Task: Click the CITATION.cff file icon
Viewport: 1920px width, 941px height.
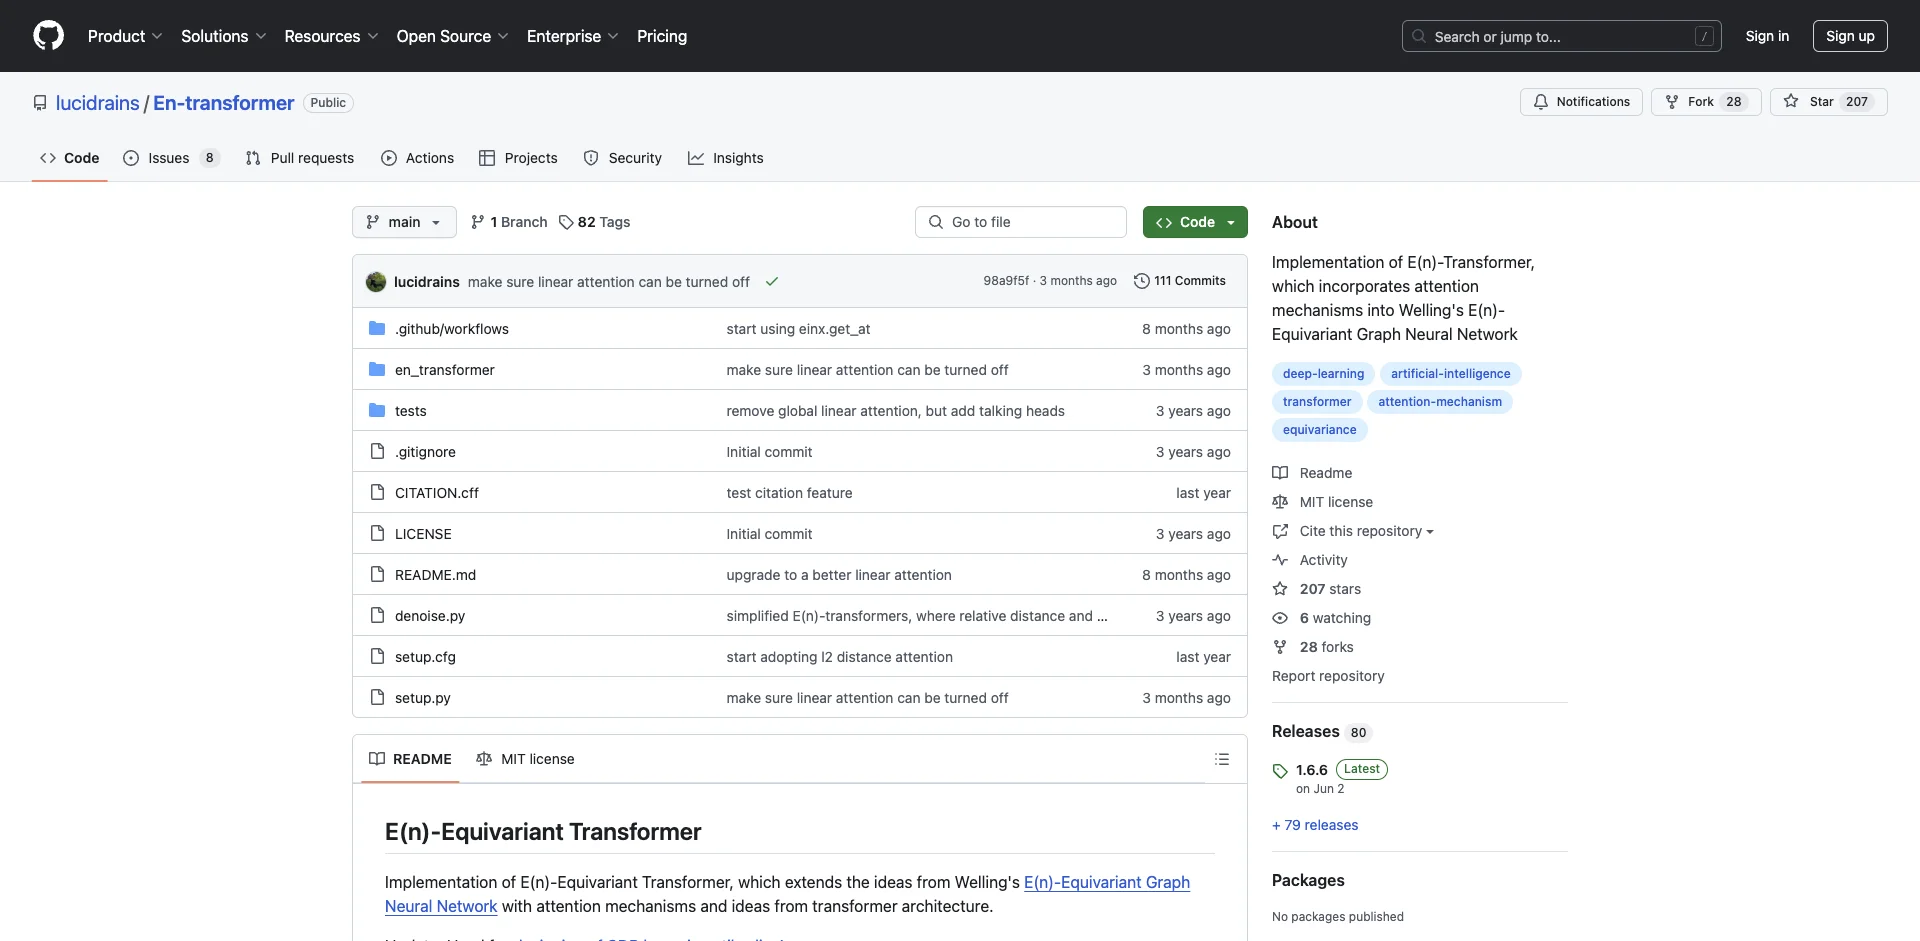Action: (377, 493)
